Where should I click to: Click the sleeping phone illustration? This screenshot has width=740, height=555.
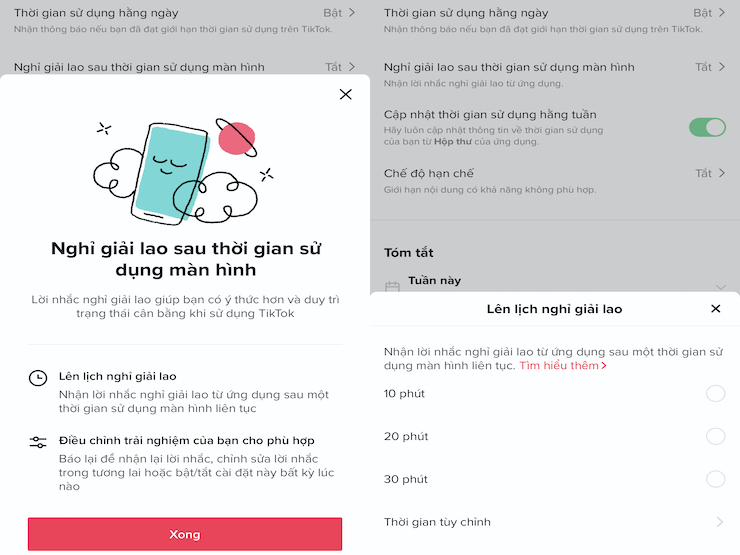tap(170, 174)
